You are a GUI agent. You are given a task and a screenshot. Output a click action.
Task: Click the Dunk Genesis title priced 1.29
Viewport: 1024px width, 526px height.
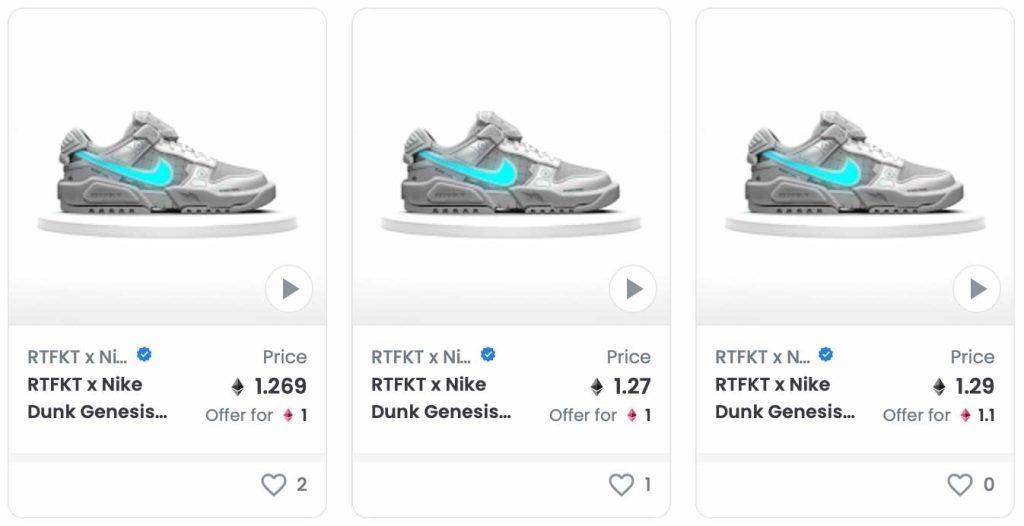pos(785,398)
